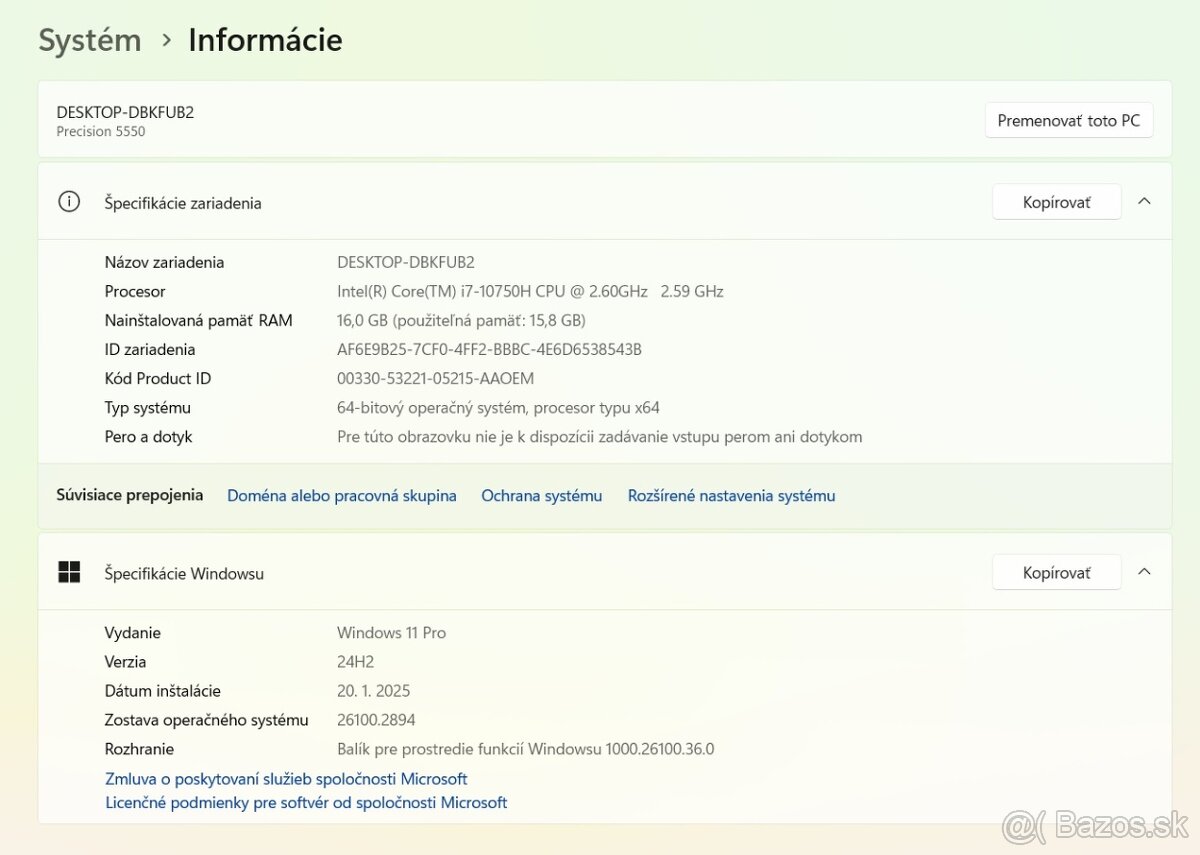This screenshot has height=855, width=1200.
Task: Click the Windows logo icon near Špecifikácie Windowsu
Action: pos(68,571)
